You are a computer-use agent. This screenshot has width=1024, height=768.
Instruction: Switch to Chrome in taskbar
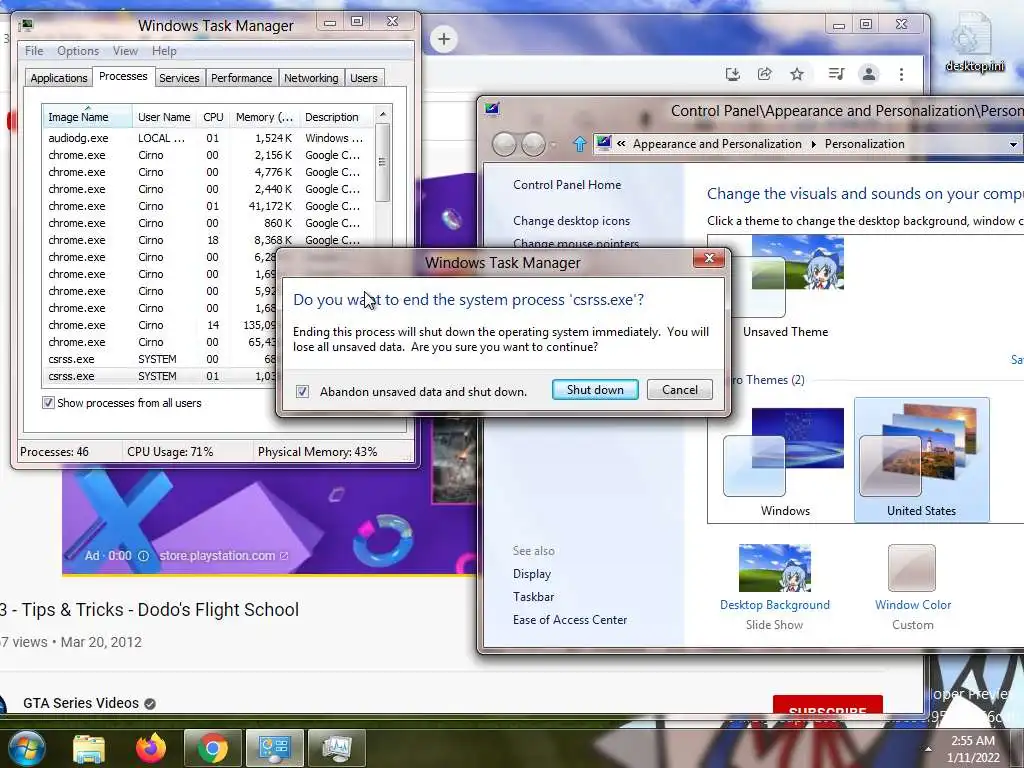click(x=212, y=748)
